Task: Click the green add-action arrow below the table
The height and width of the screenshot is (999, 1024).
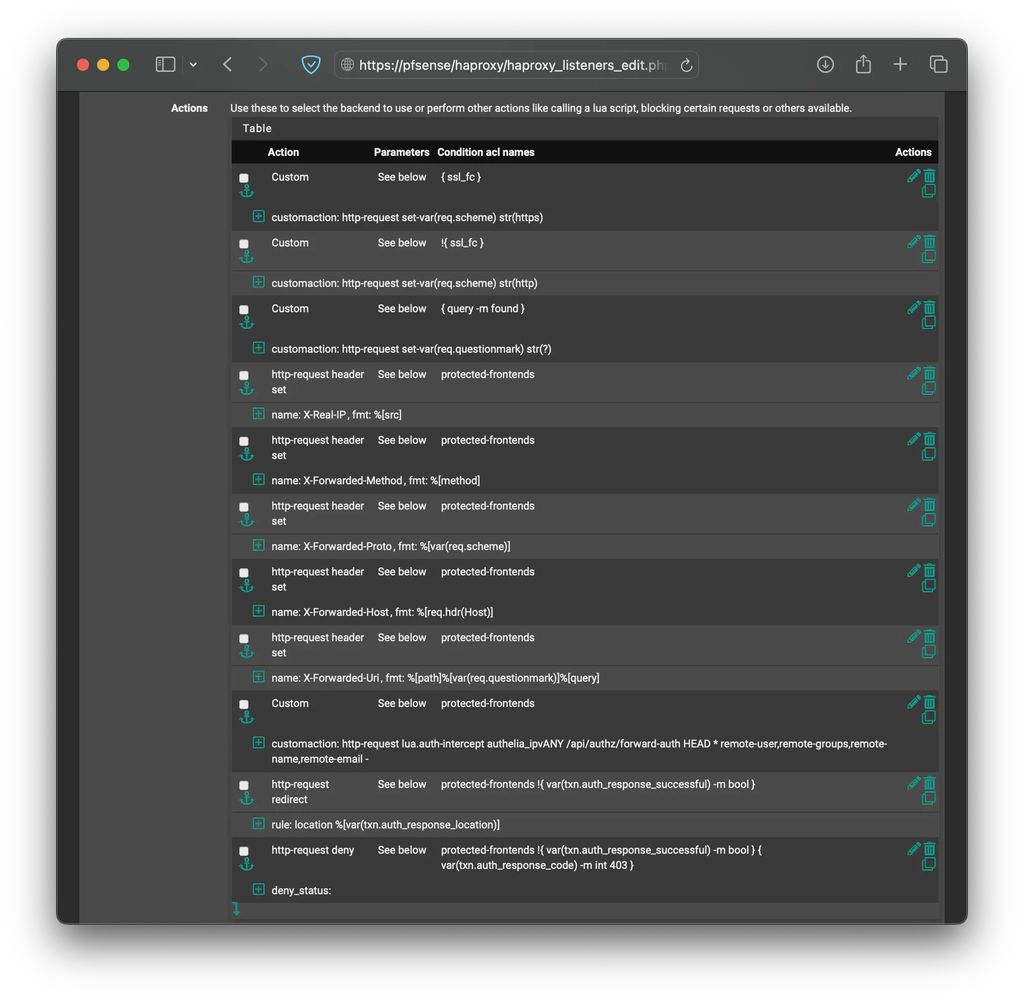Action: click(236, 908)
